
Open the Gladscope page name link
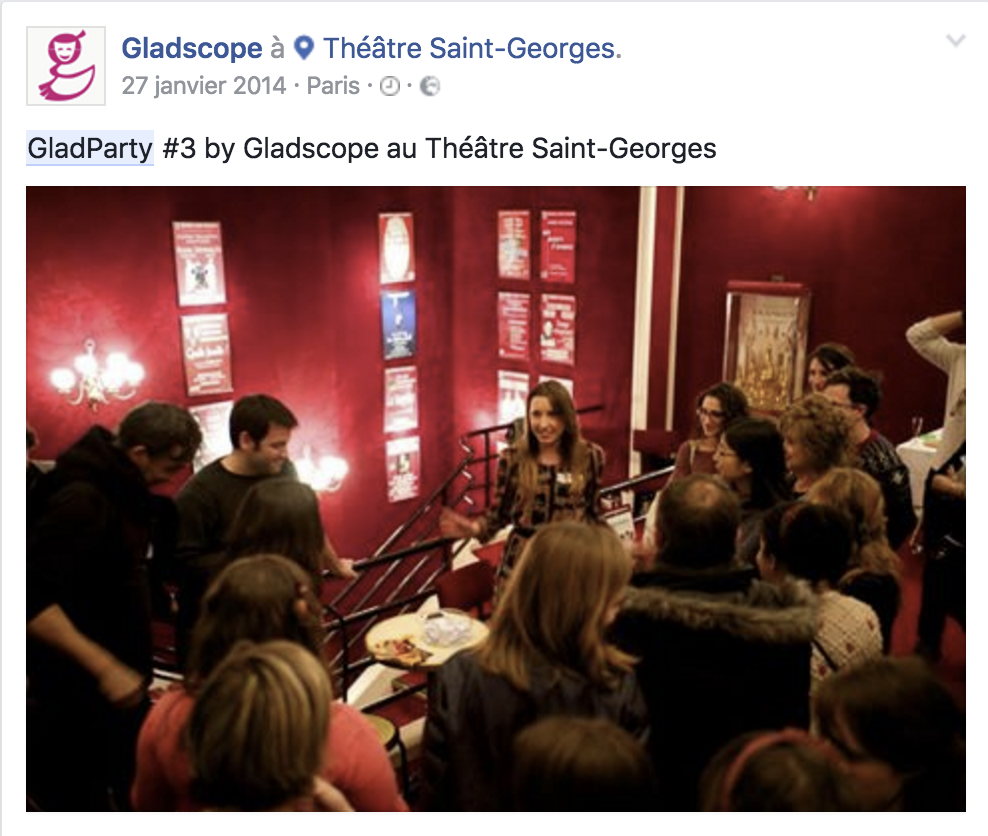[192, 48]
